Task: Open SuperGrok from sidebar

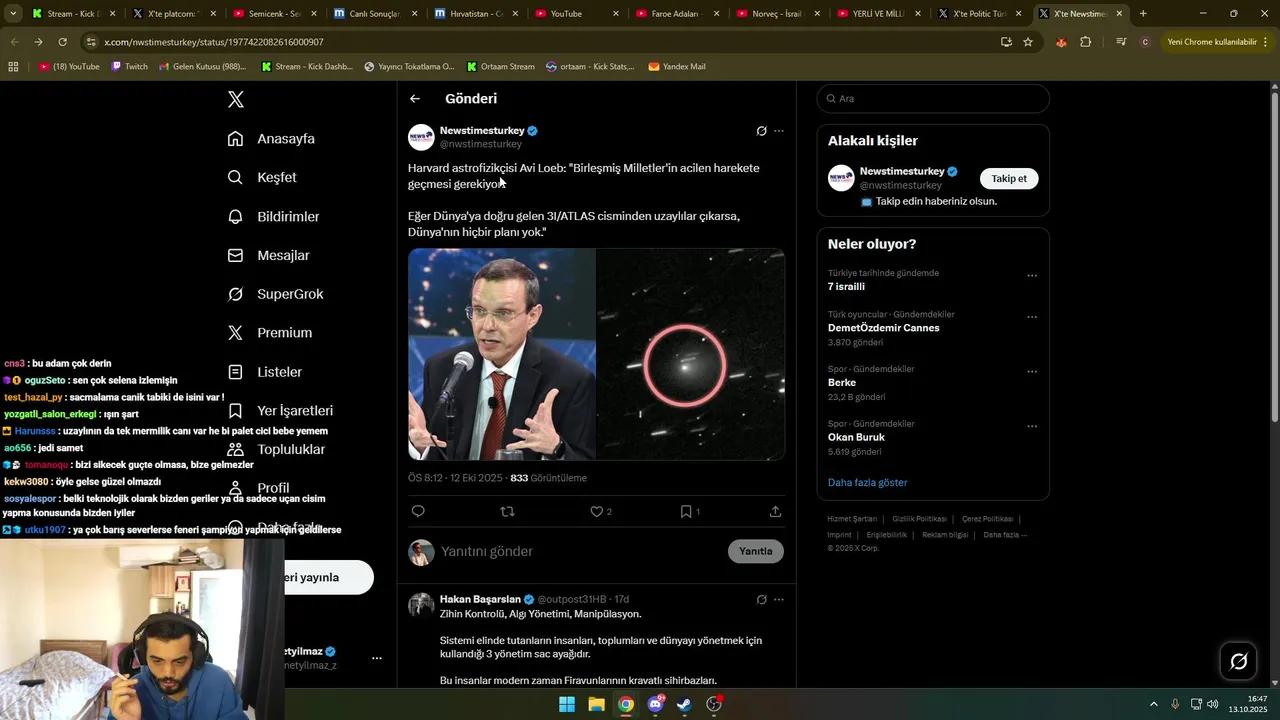Action: coord(275,294)
